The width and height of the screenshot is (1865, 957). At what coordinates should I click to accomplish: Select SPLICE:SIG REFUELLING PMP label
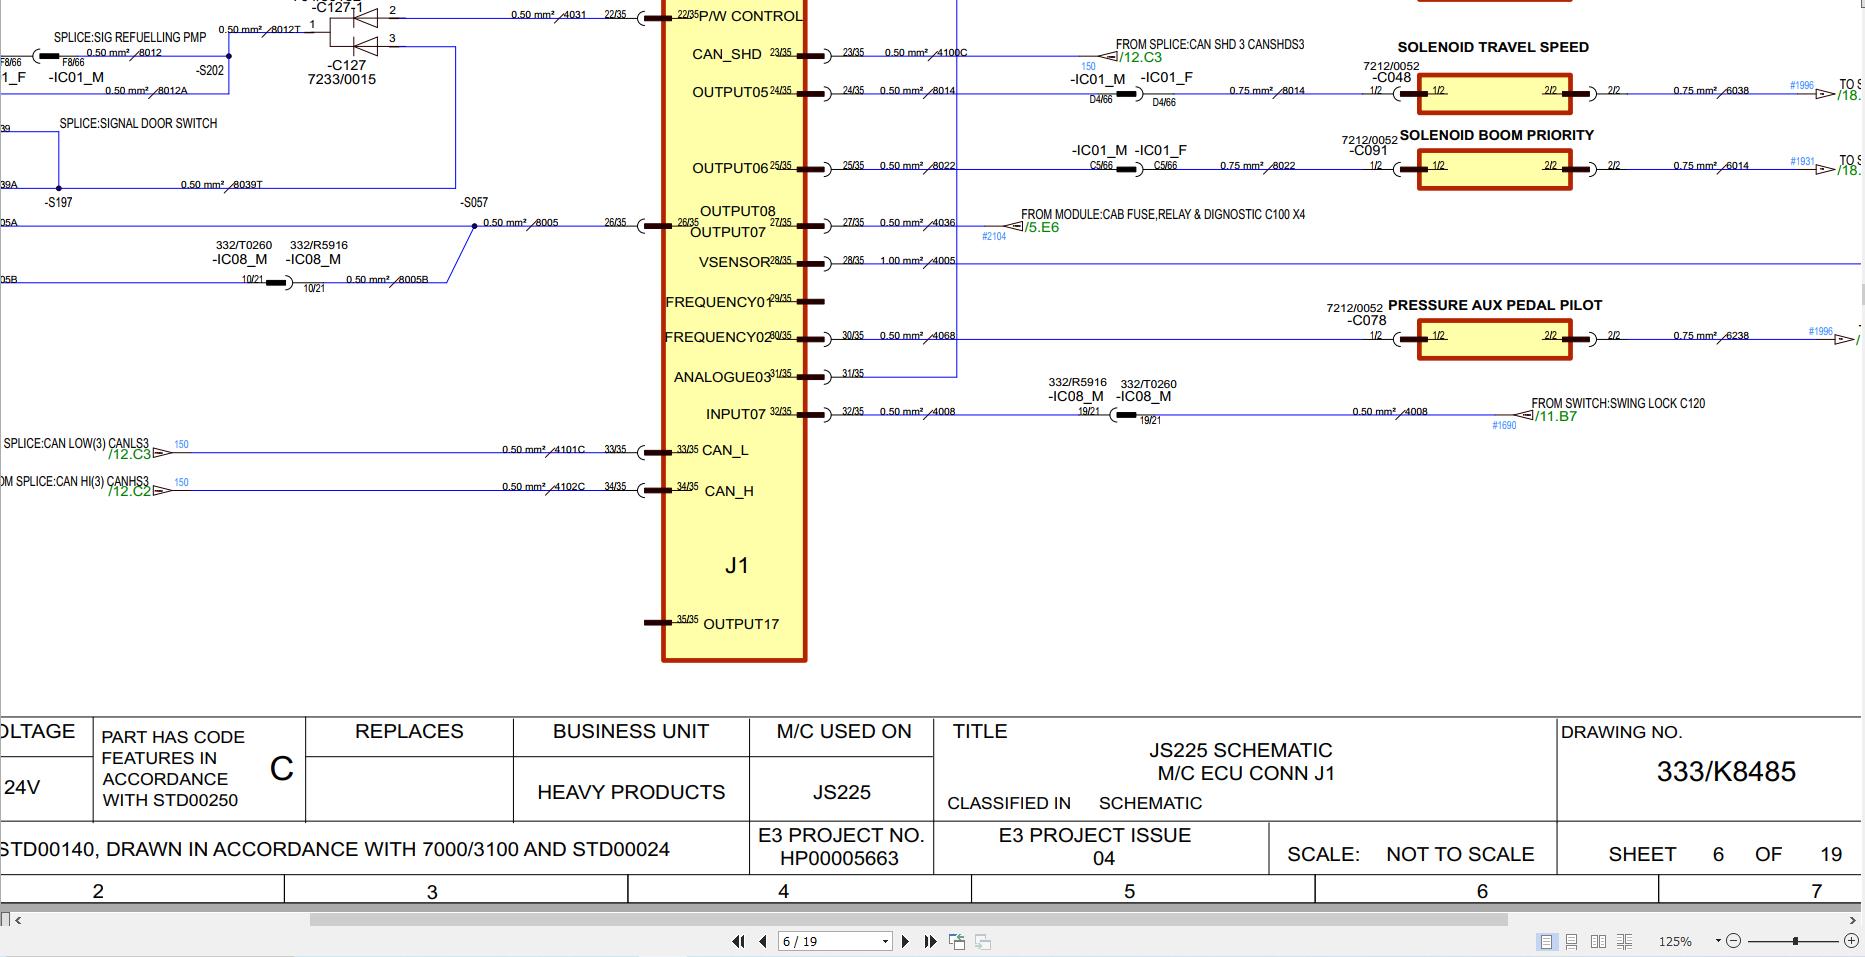click(130, 38)
